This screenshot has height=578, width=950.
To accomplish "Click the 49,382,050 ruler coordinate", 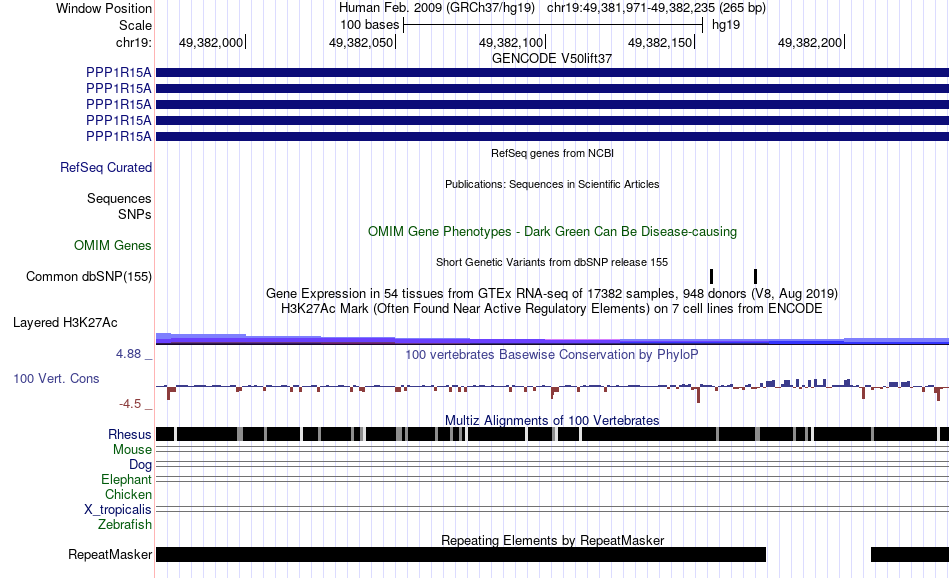I will [361, 42].
